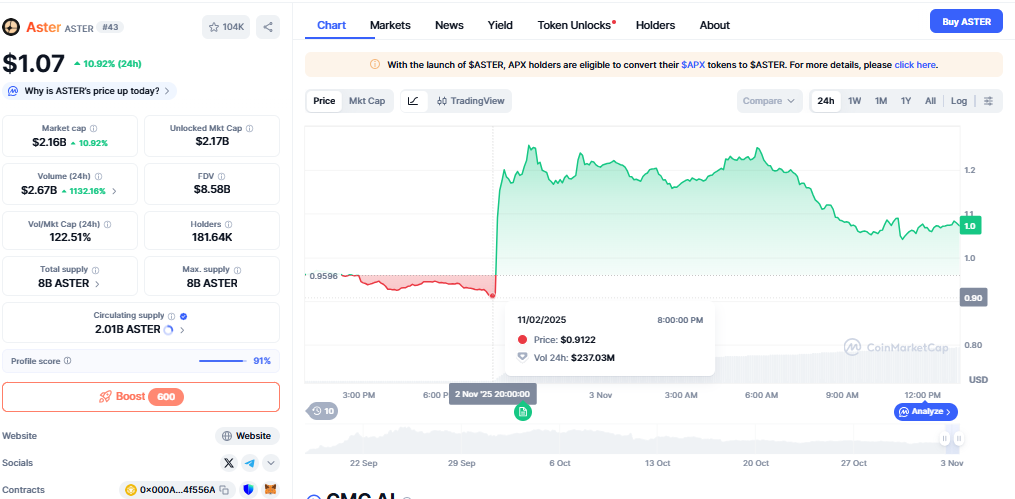Expand 'Why is ASTER's price up today?'

coord(89,91)
